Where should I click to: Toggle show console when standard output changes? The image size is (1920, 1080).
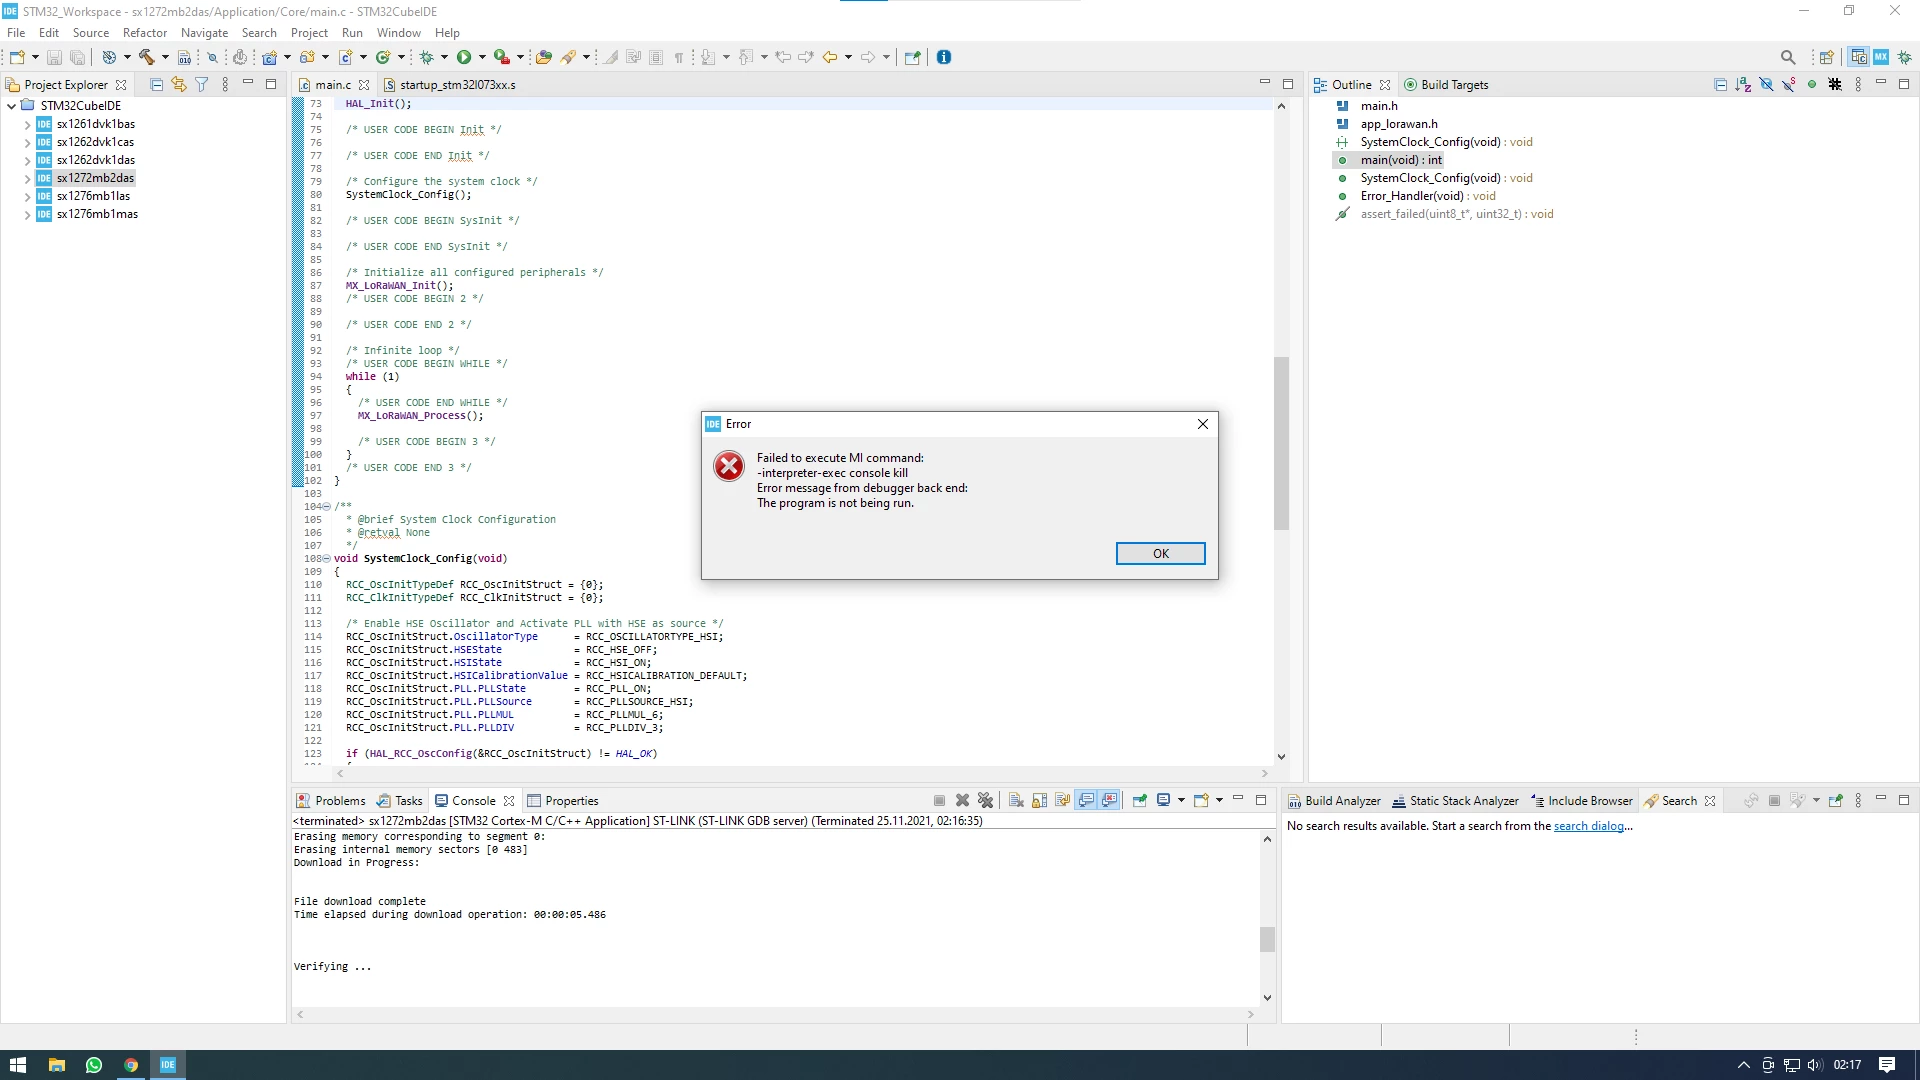pos(1086,800)
